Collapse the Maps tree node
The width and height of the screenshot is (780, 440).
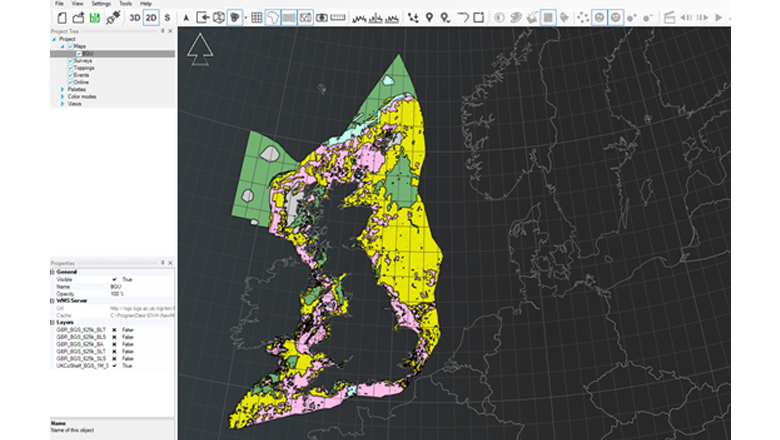(x=62, y=46)
